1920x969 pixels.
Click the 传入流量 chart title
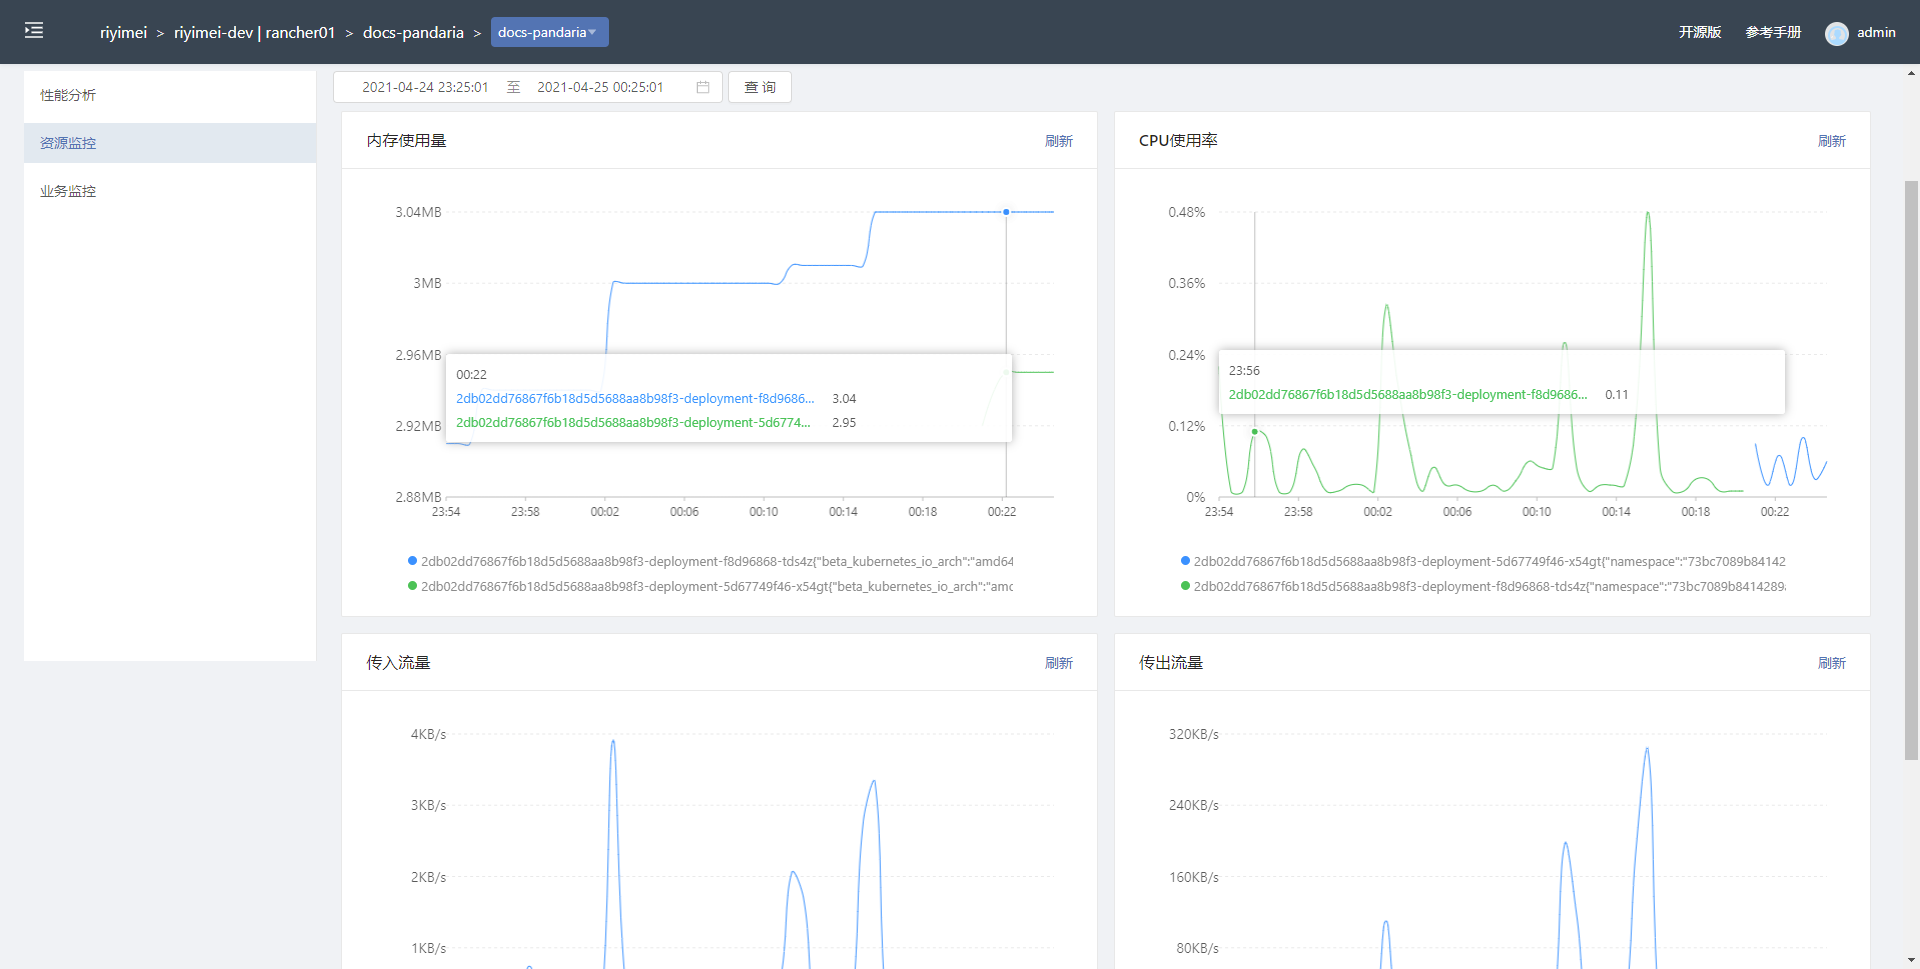tap(398, 663)
